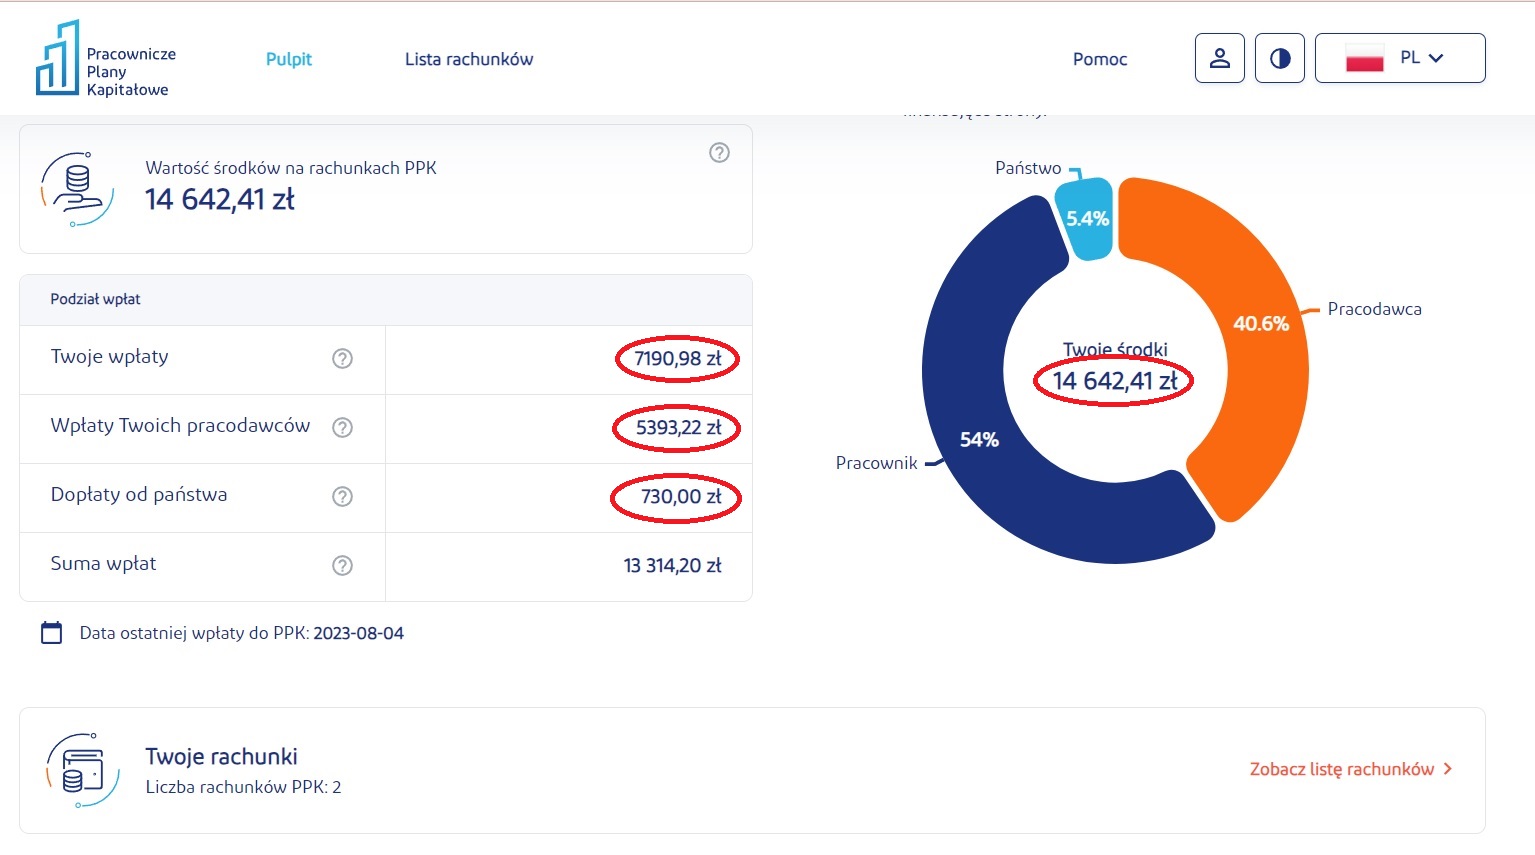
Task: Click the chevron after Zobacz listę rachunków
Action: click(x=1447, y=769)
